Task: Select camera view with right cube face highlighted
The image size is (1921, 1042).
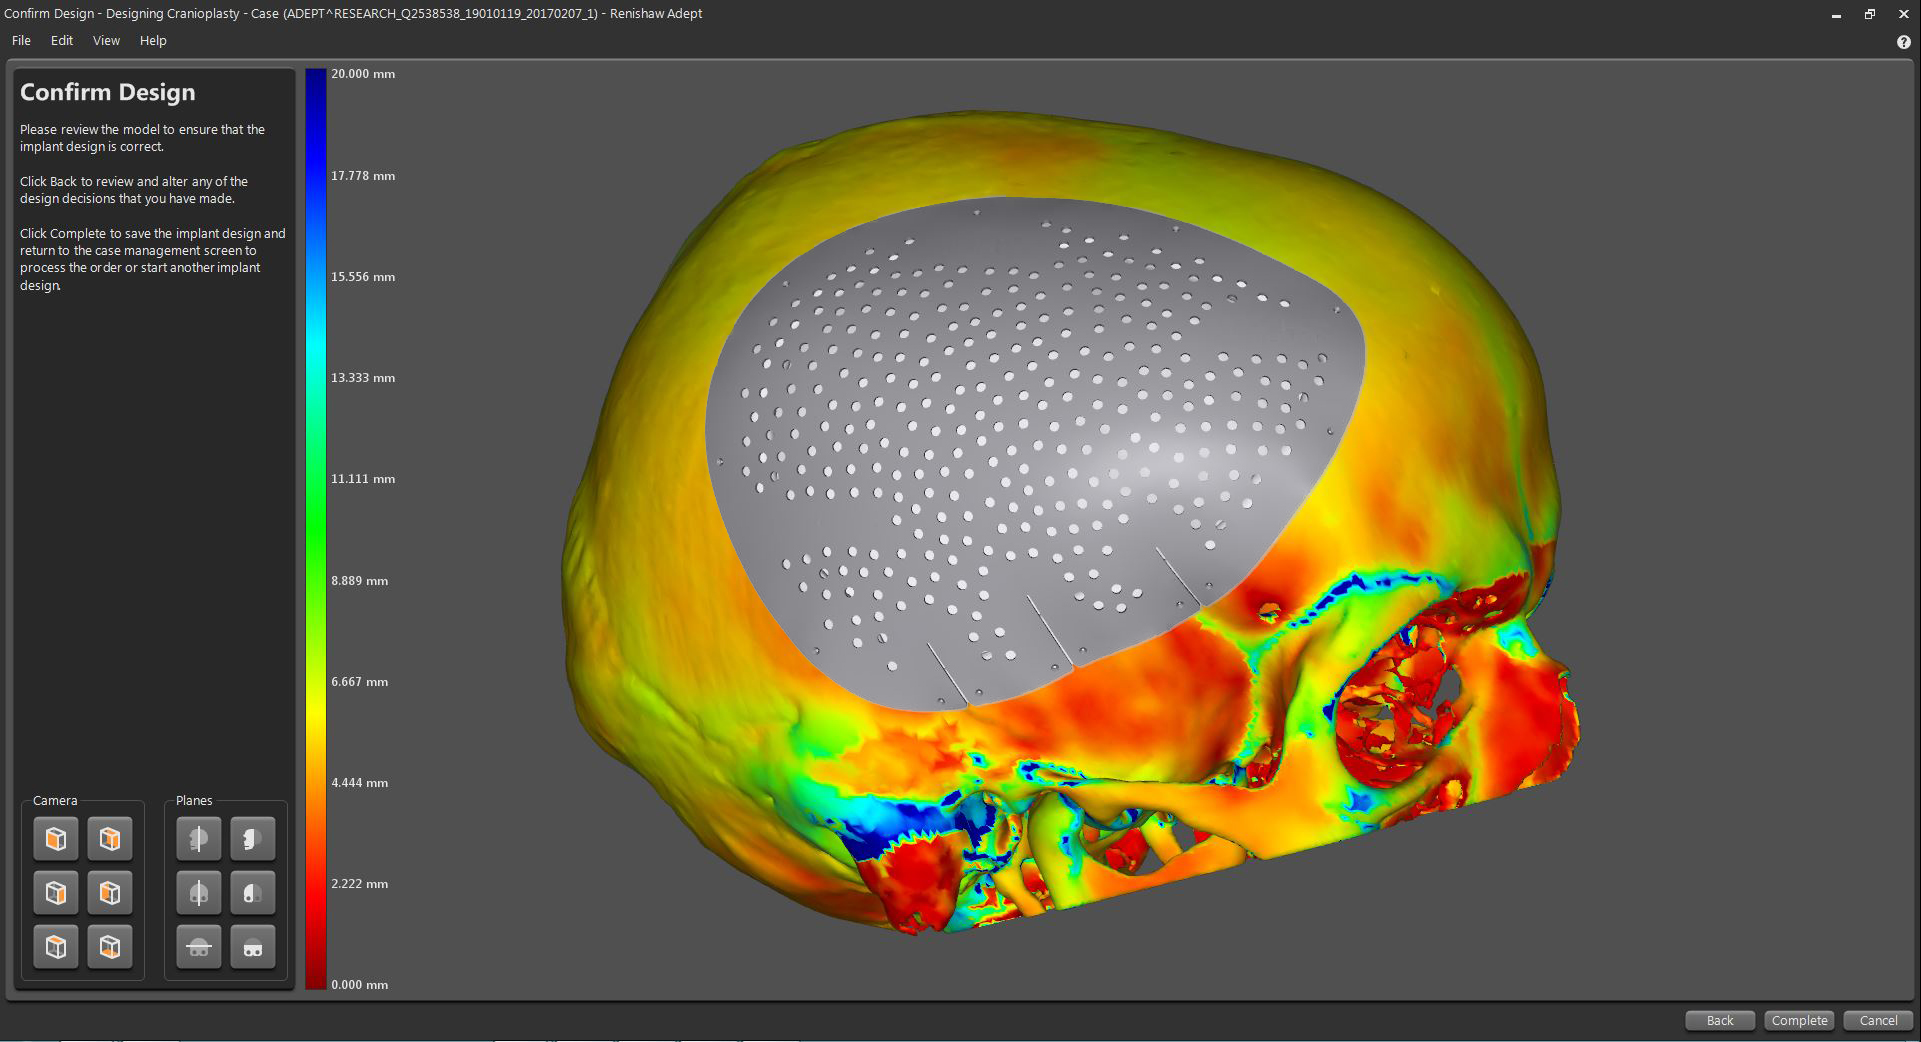Action: [56, 893]
